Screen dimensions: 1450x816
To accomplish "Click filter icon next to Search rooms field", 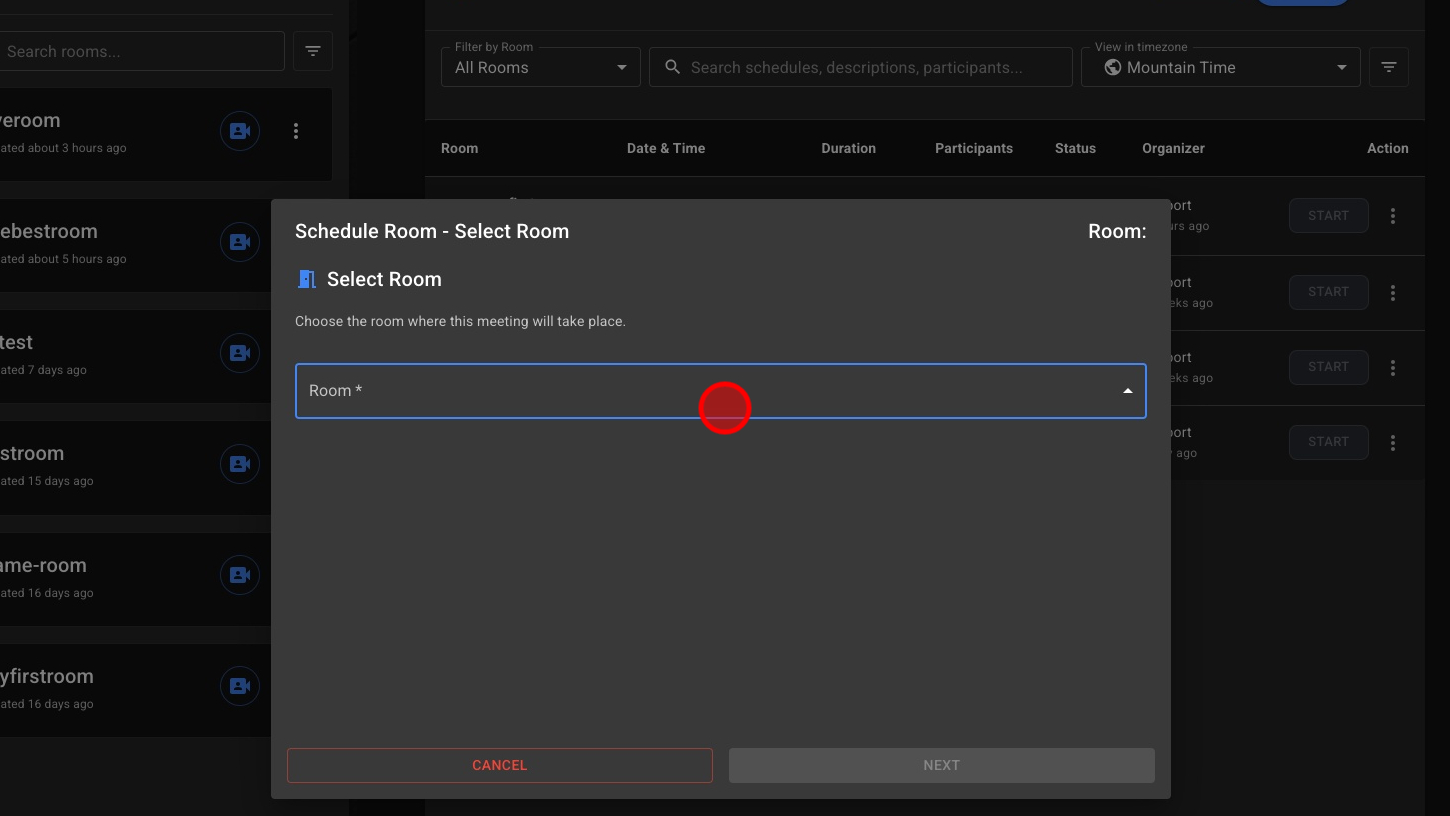I will coord(313,51).
